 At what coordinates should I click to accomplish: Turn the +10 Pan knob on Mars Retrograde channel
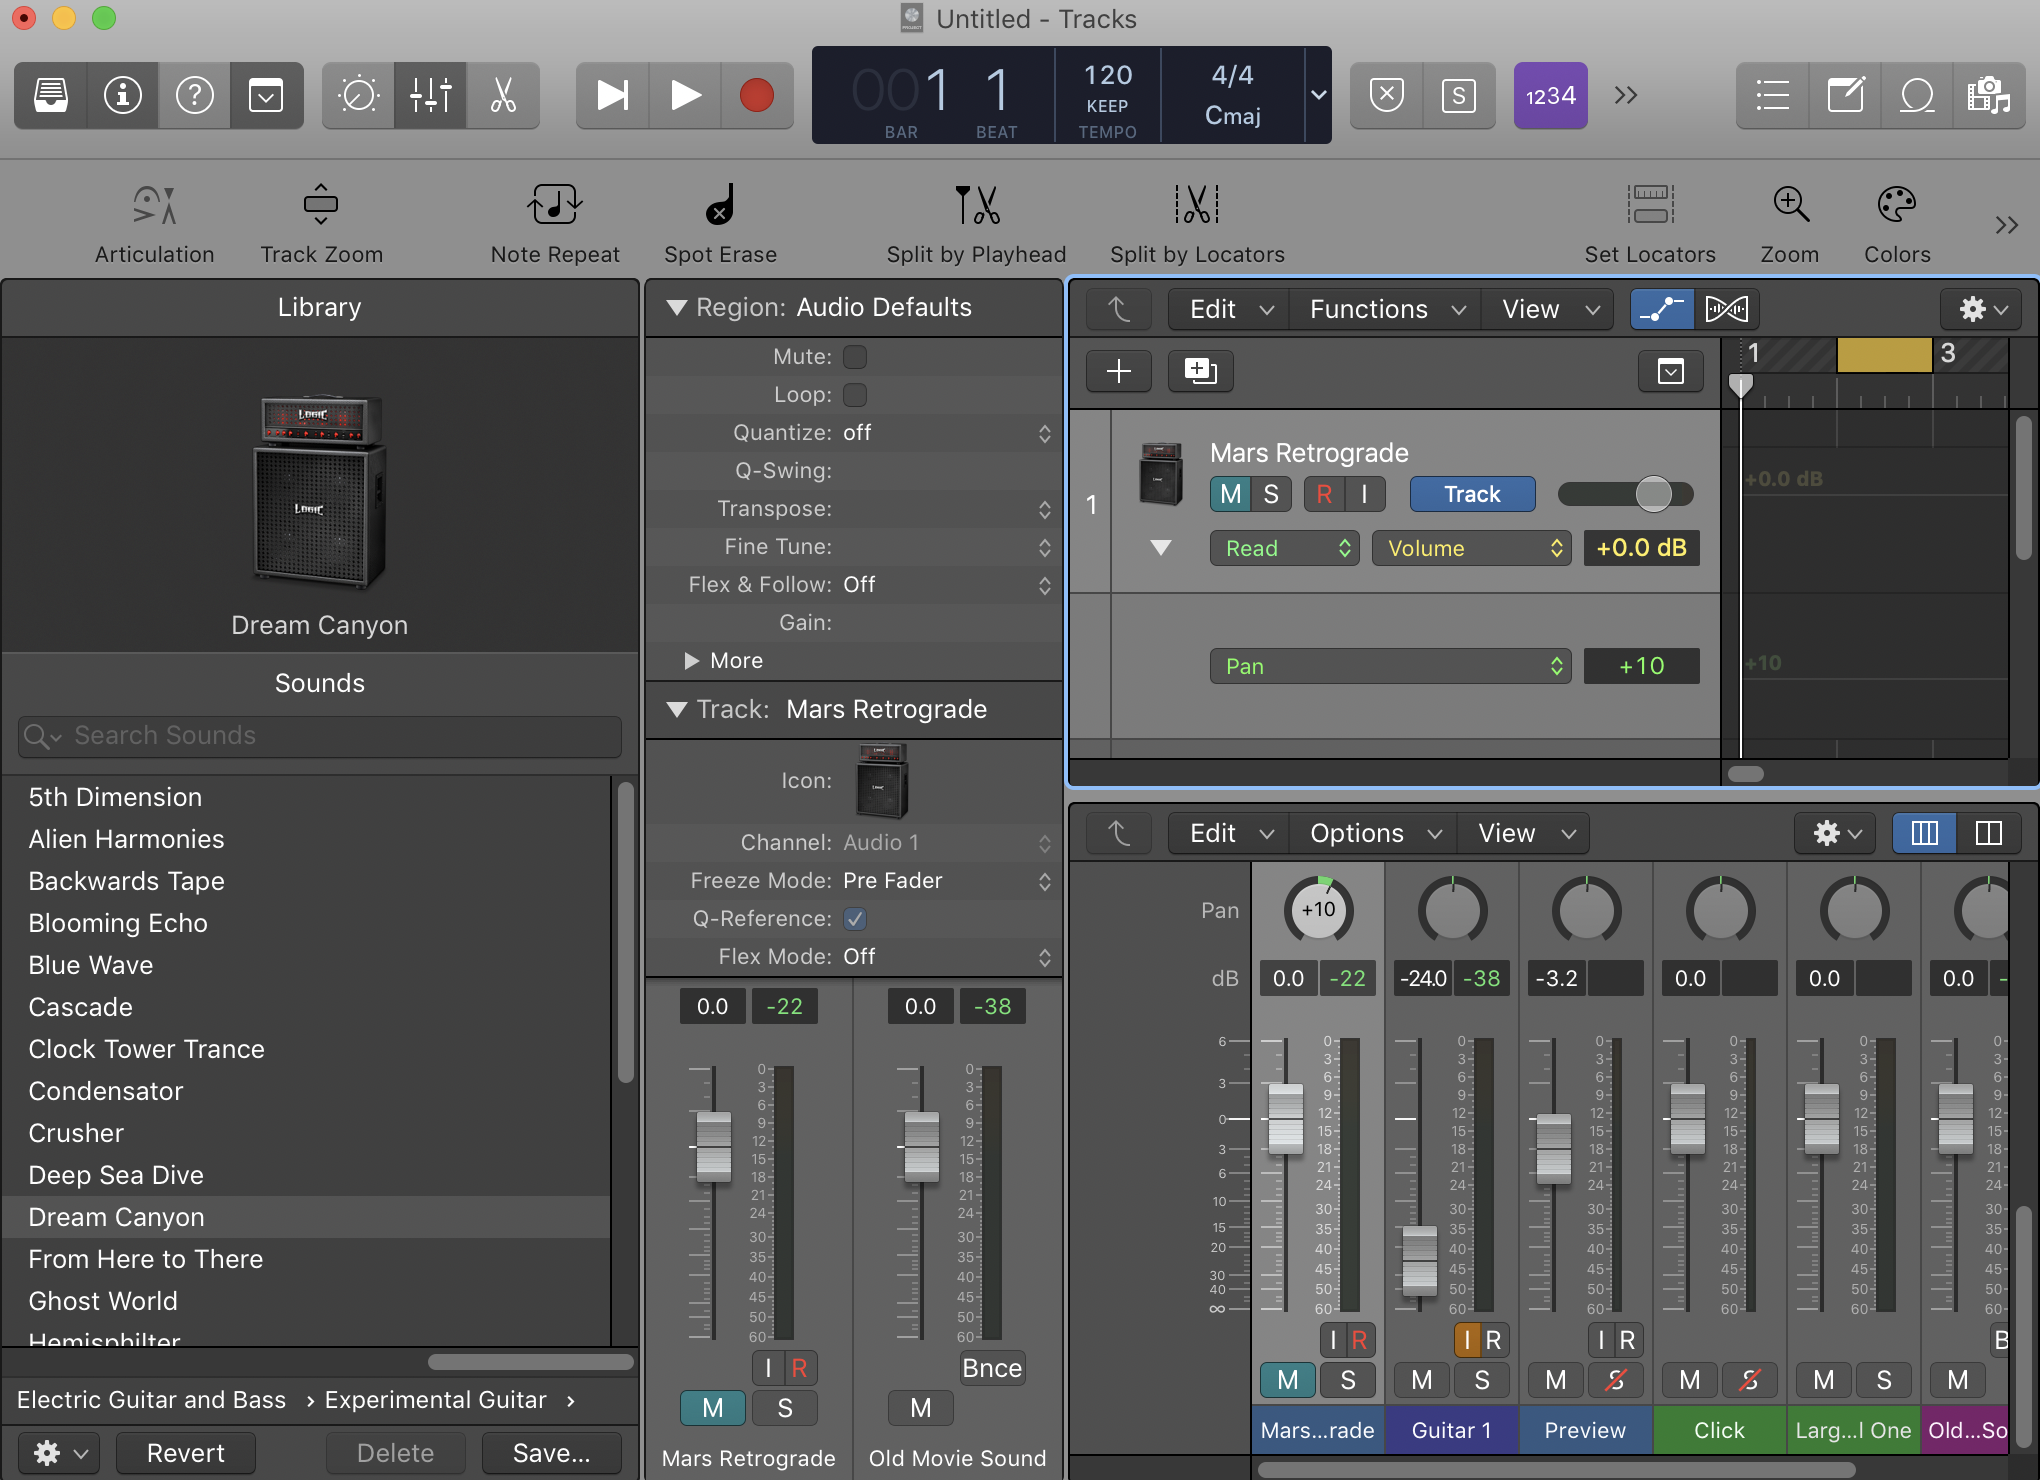pyautogui.click(x=1318, y=909)
